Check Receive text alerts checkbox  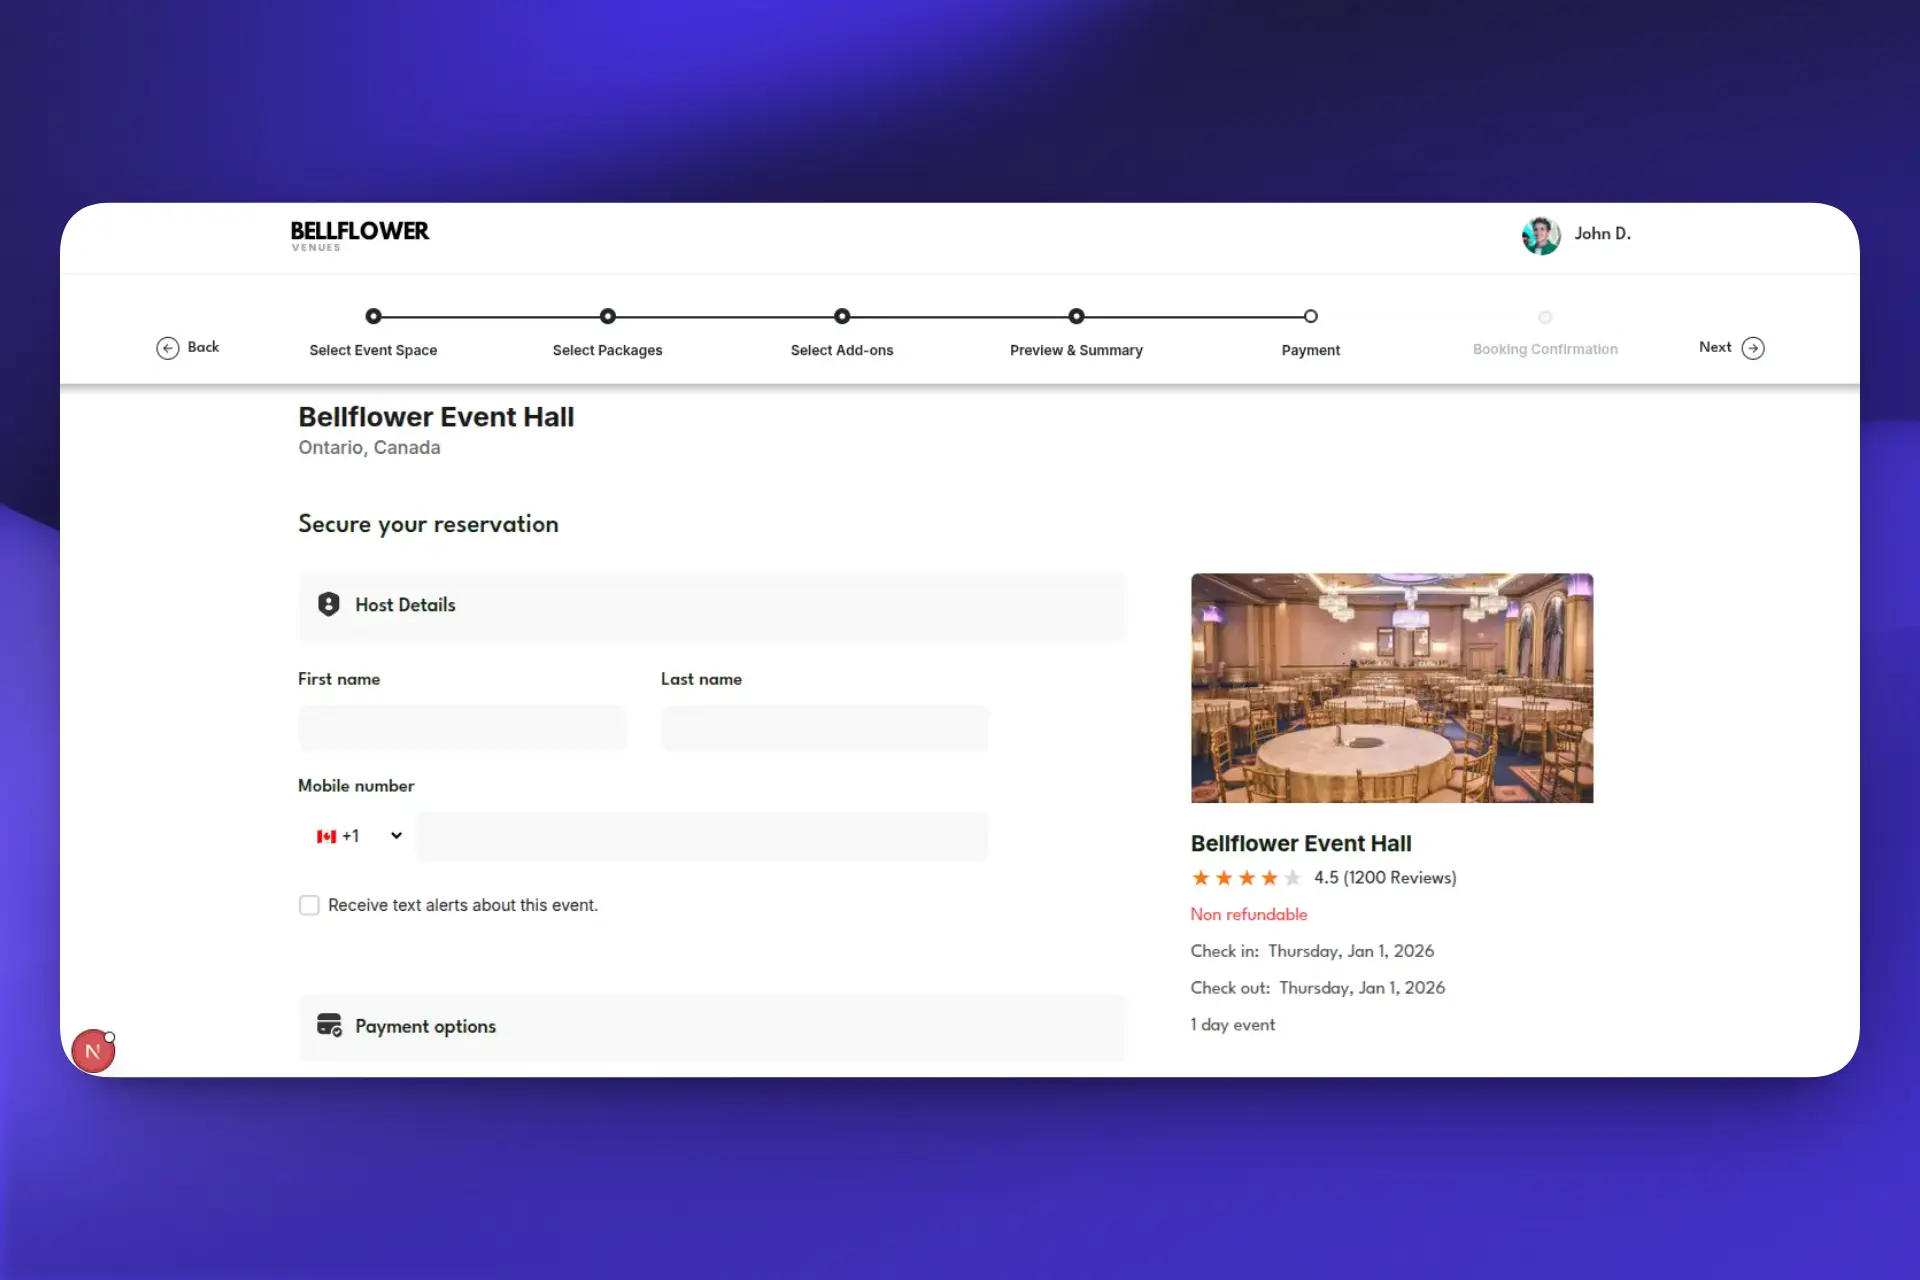pos(309,905)
